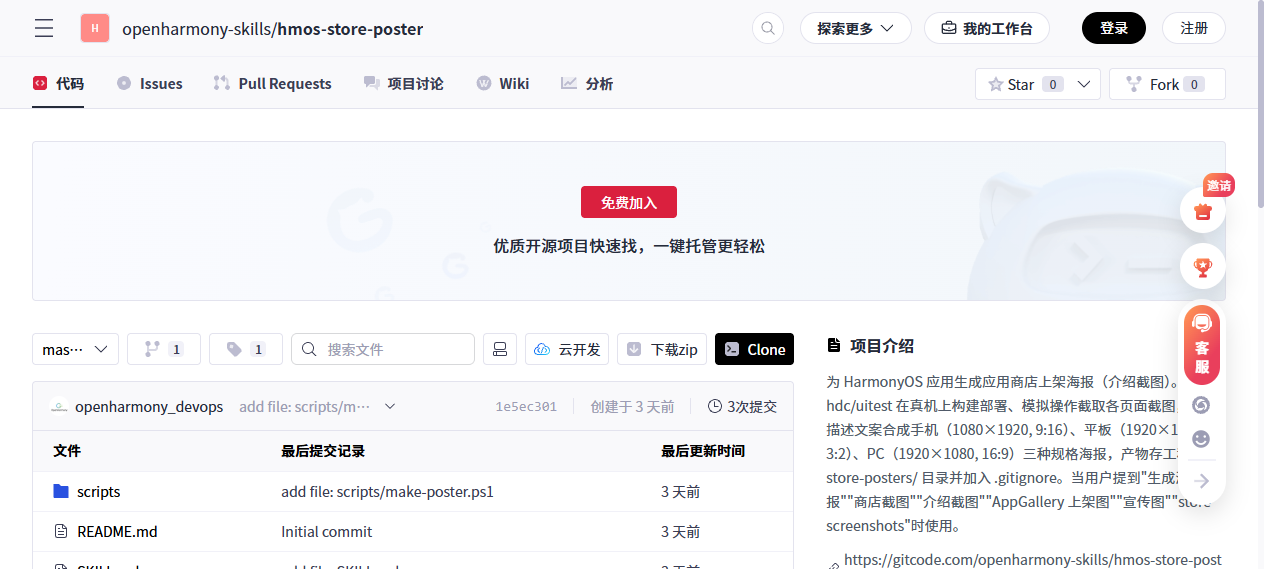Fork the repository

[x=1167, y=84]
